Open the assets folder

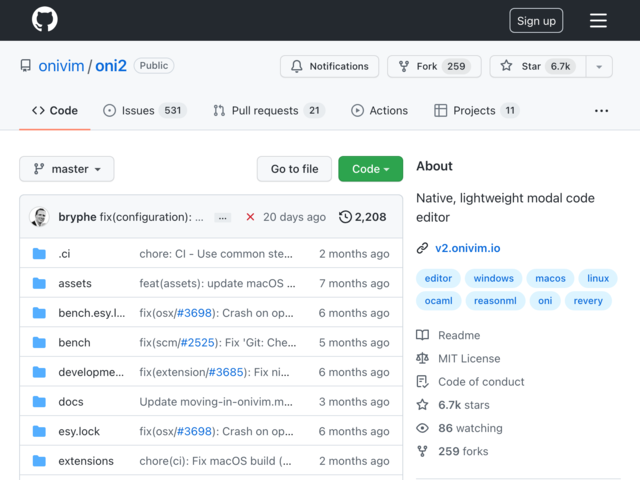point(75,283)
